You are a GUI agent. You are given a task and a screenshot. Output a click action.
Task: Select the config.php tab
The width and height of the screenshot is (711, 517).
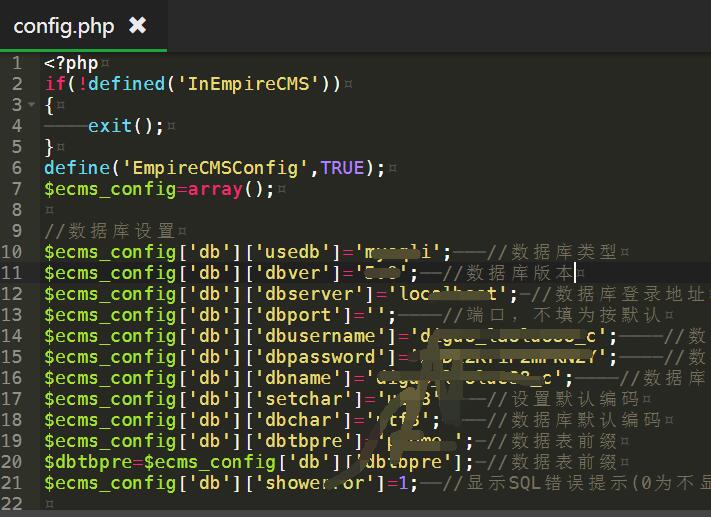point(64,26)
